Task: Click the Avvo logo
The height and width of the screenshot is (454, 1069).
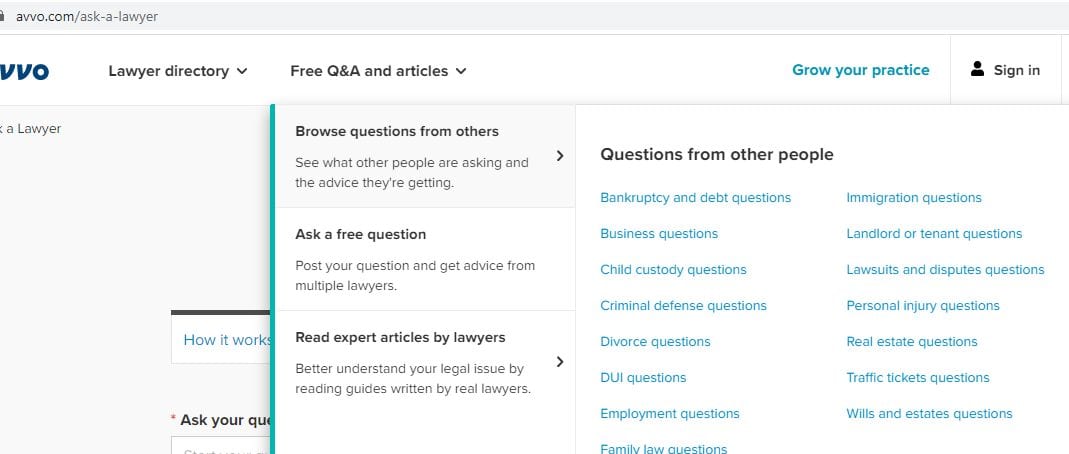Action: pos(24,71)
